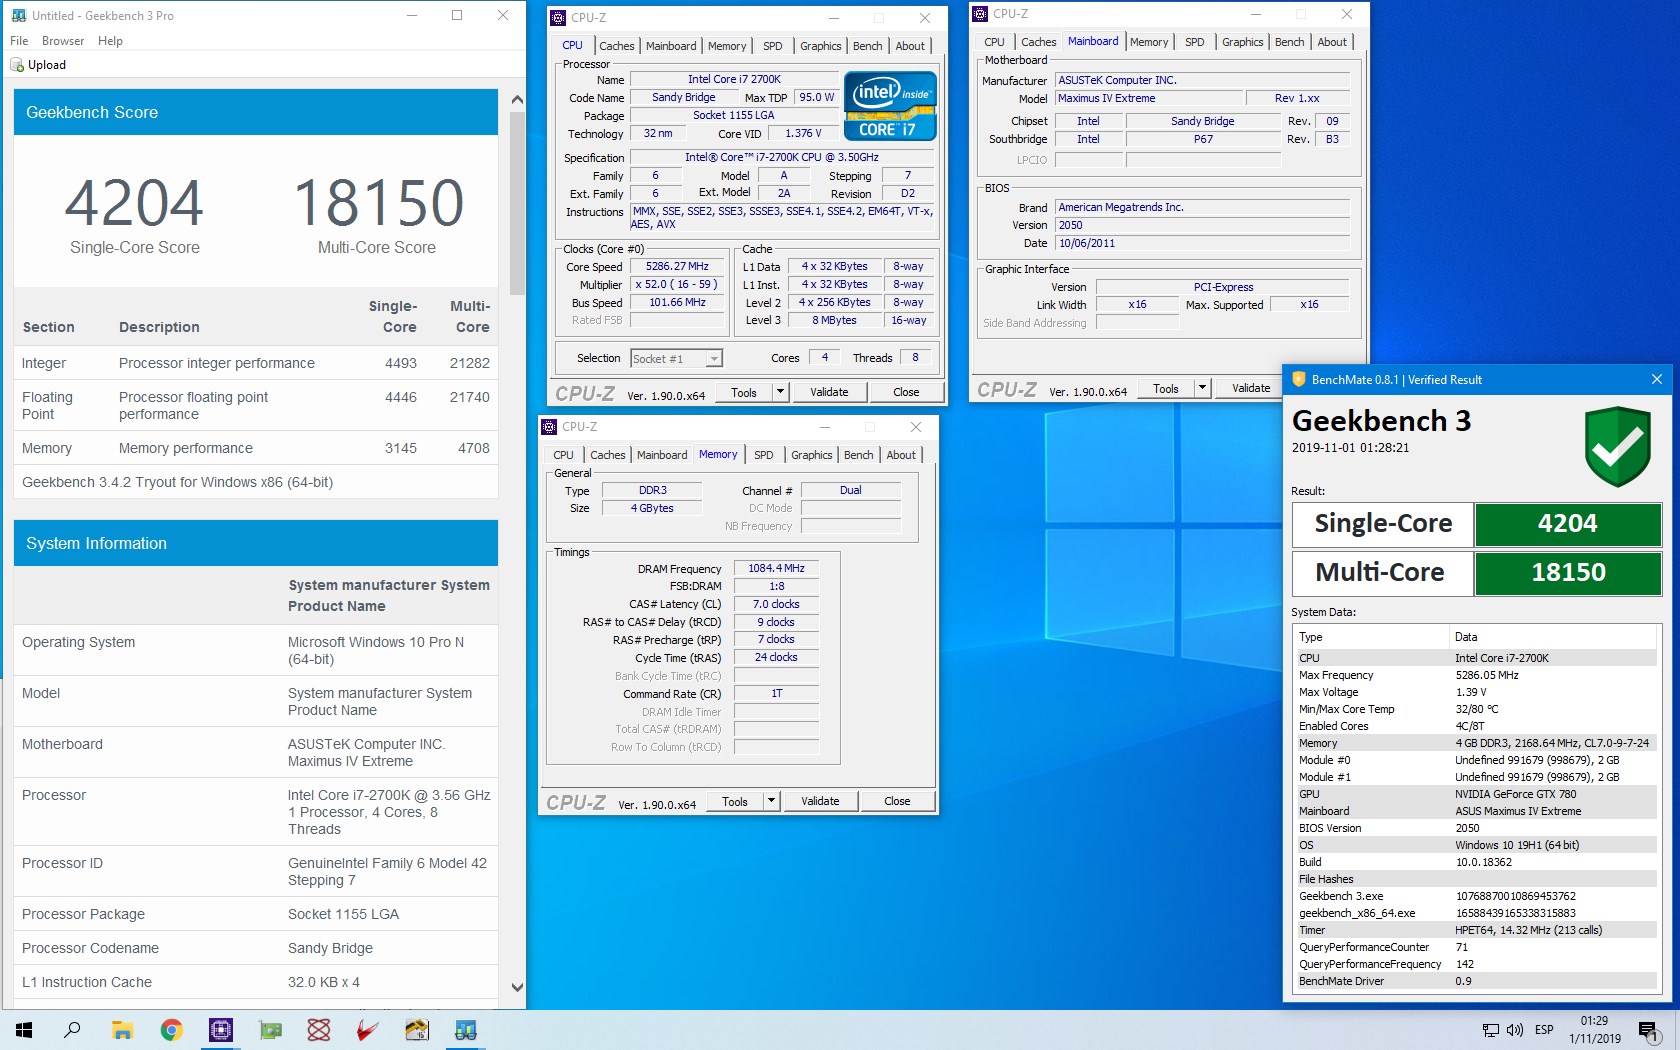
Task: Click the Upload button in Geekbench
Action: pyautogui.click(x=39, y=65)
